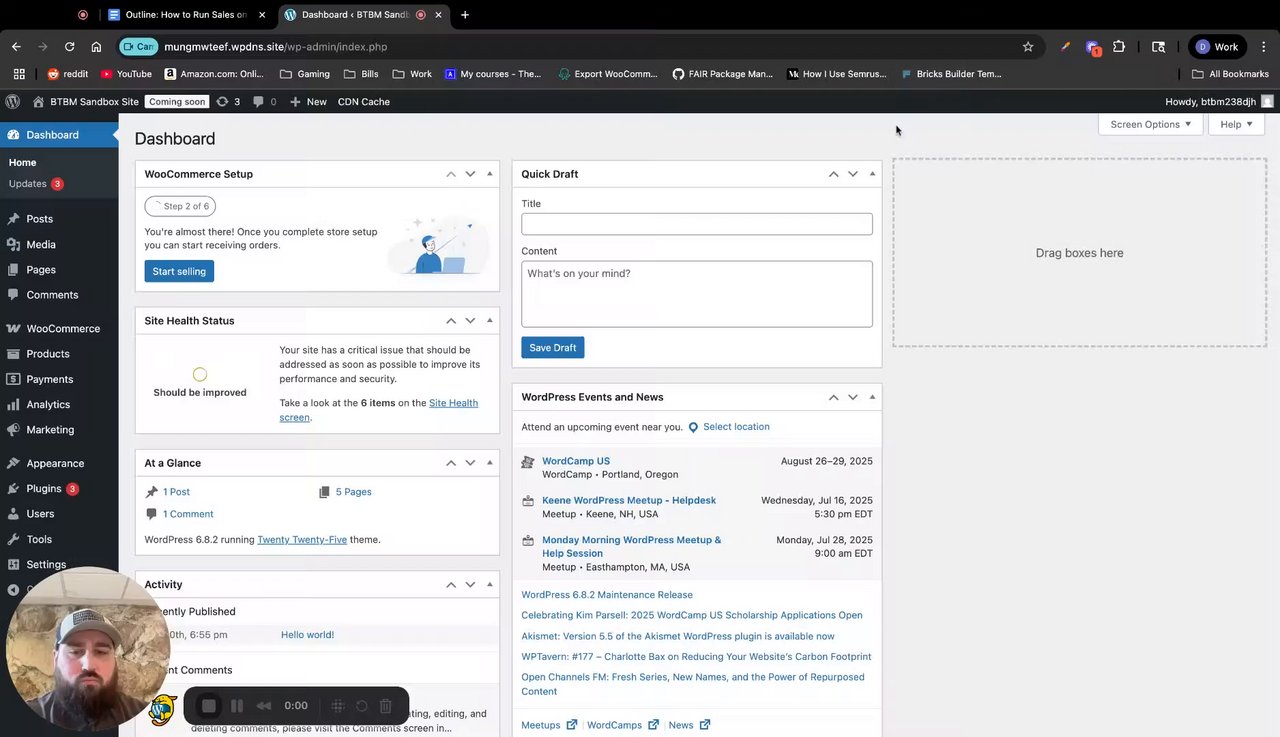Screen dimensions: 1280x737
Task: Open the Hello world! post link
Action: pos(307,635)
